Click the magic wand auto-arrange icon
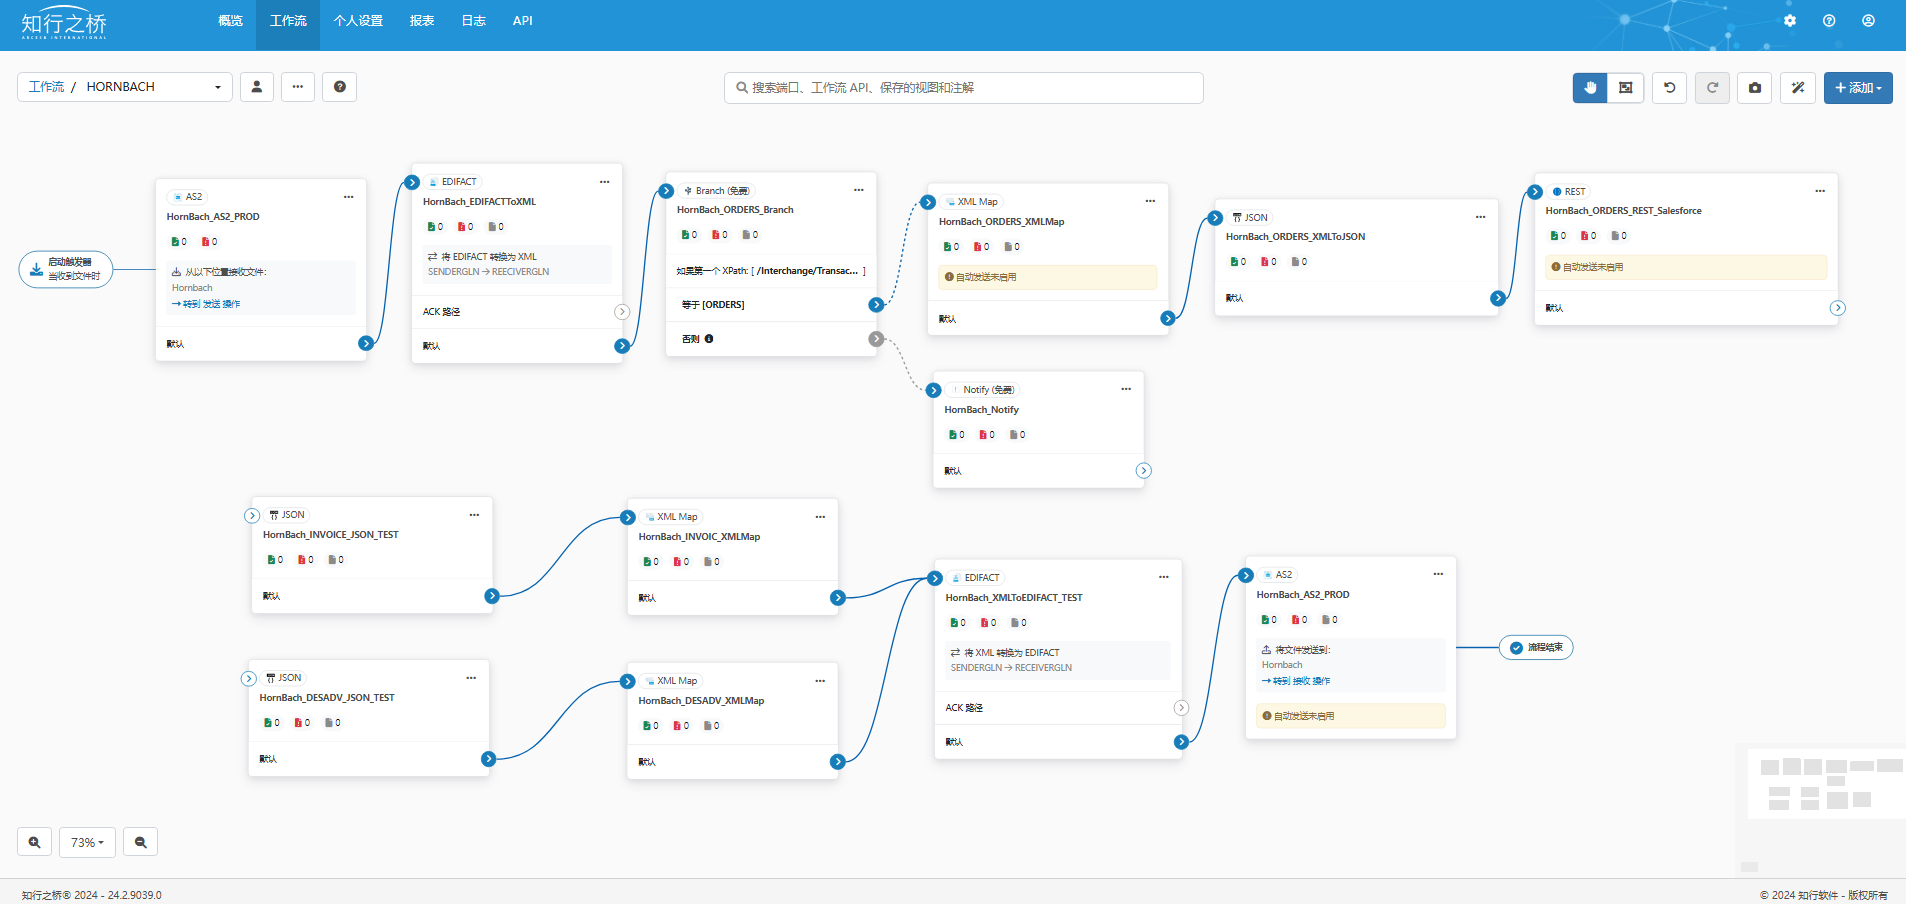1906x904 pixels. point(1797,88)
